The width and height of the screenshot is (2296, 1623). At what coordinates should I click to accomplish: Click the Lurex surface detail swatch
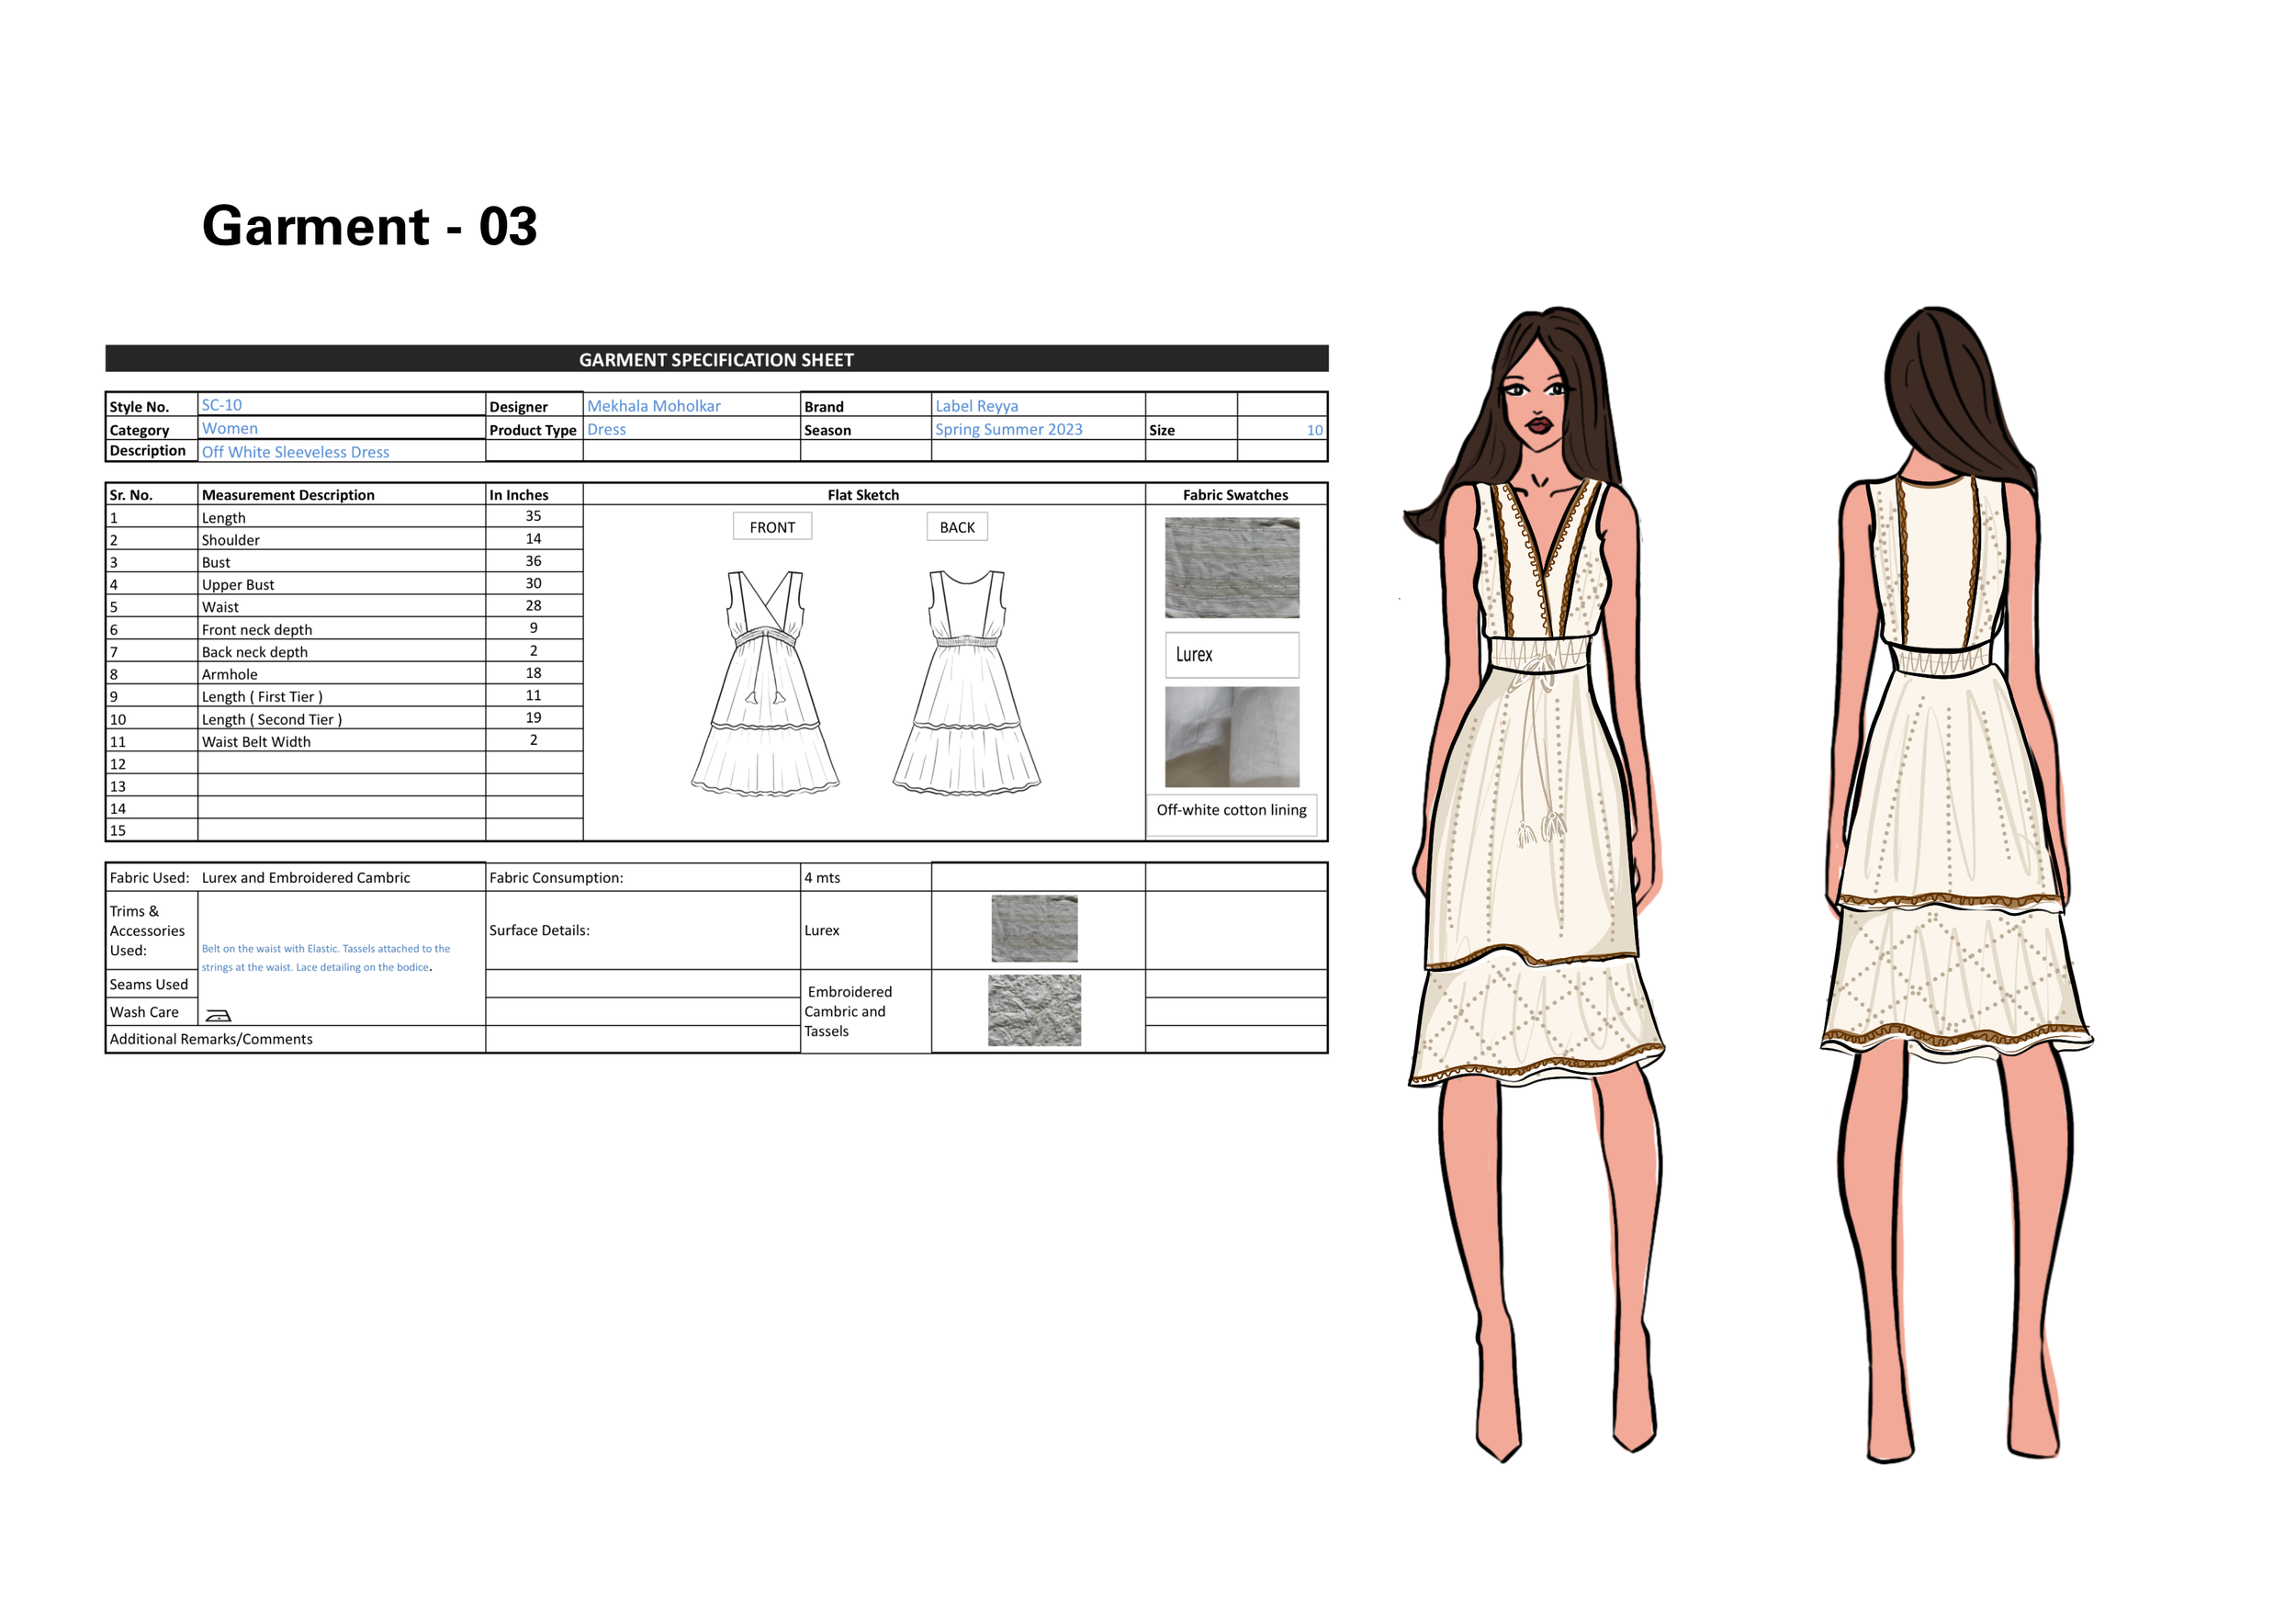pos(1034,928)
